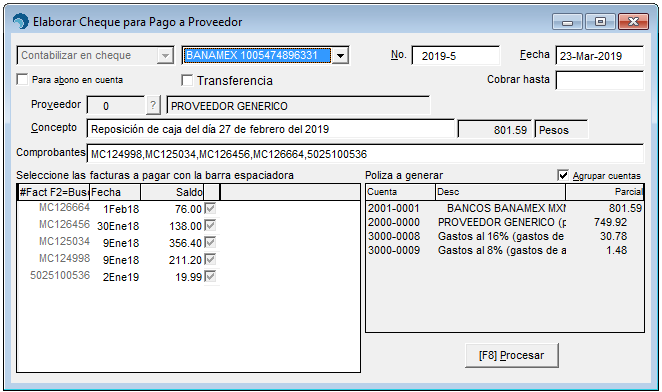Toggle the checkbox for invoice MC124998

[210, 259]
